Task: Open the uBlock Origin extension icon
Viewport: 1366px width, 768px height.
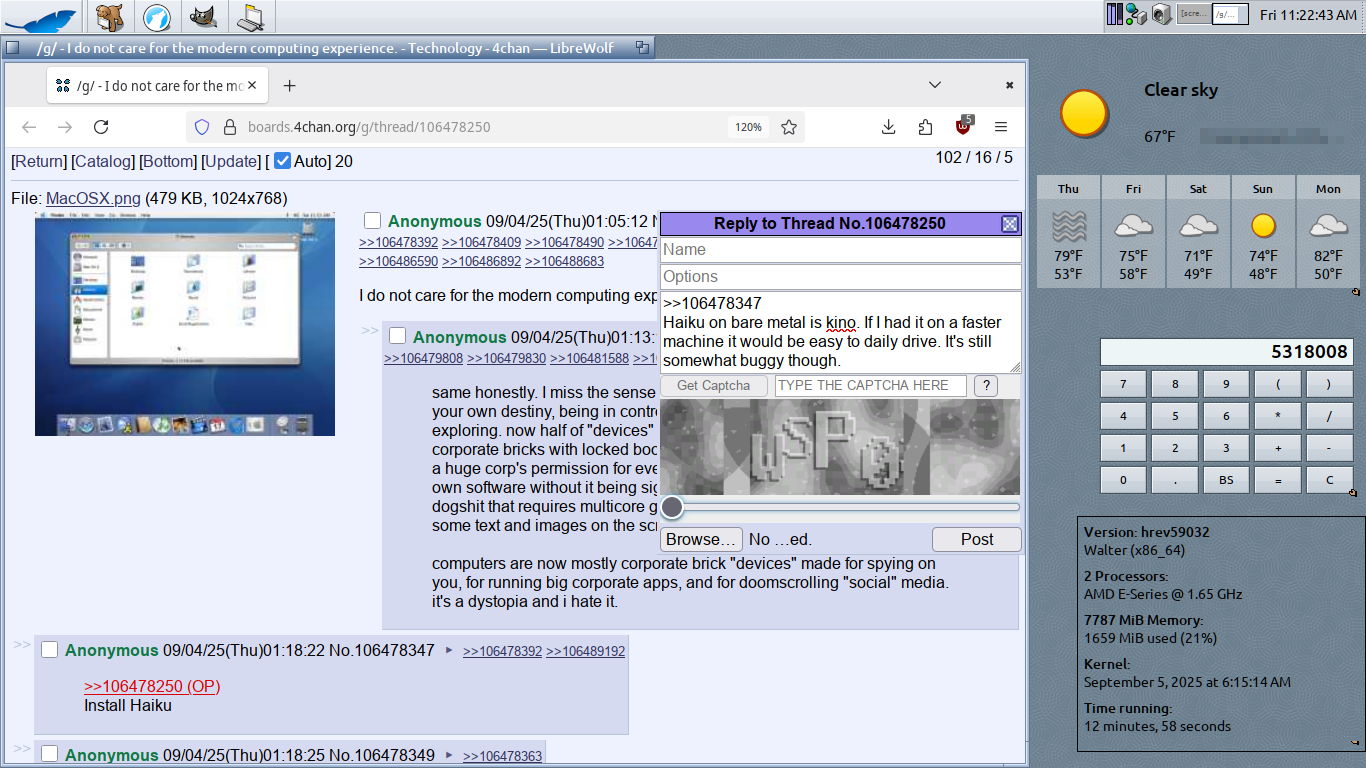Action: pyautogui.click(x=963, y=126)
